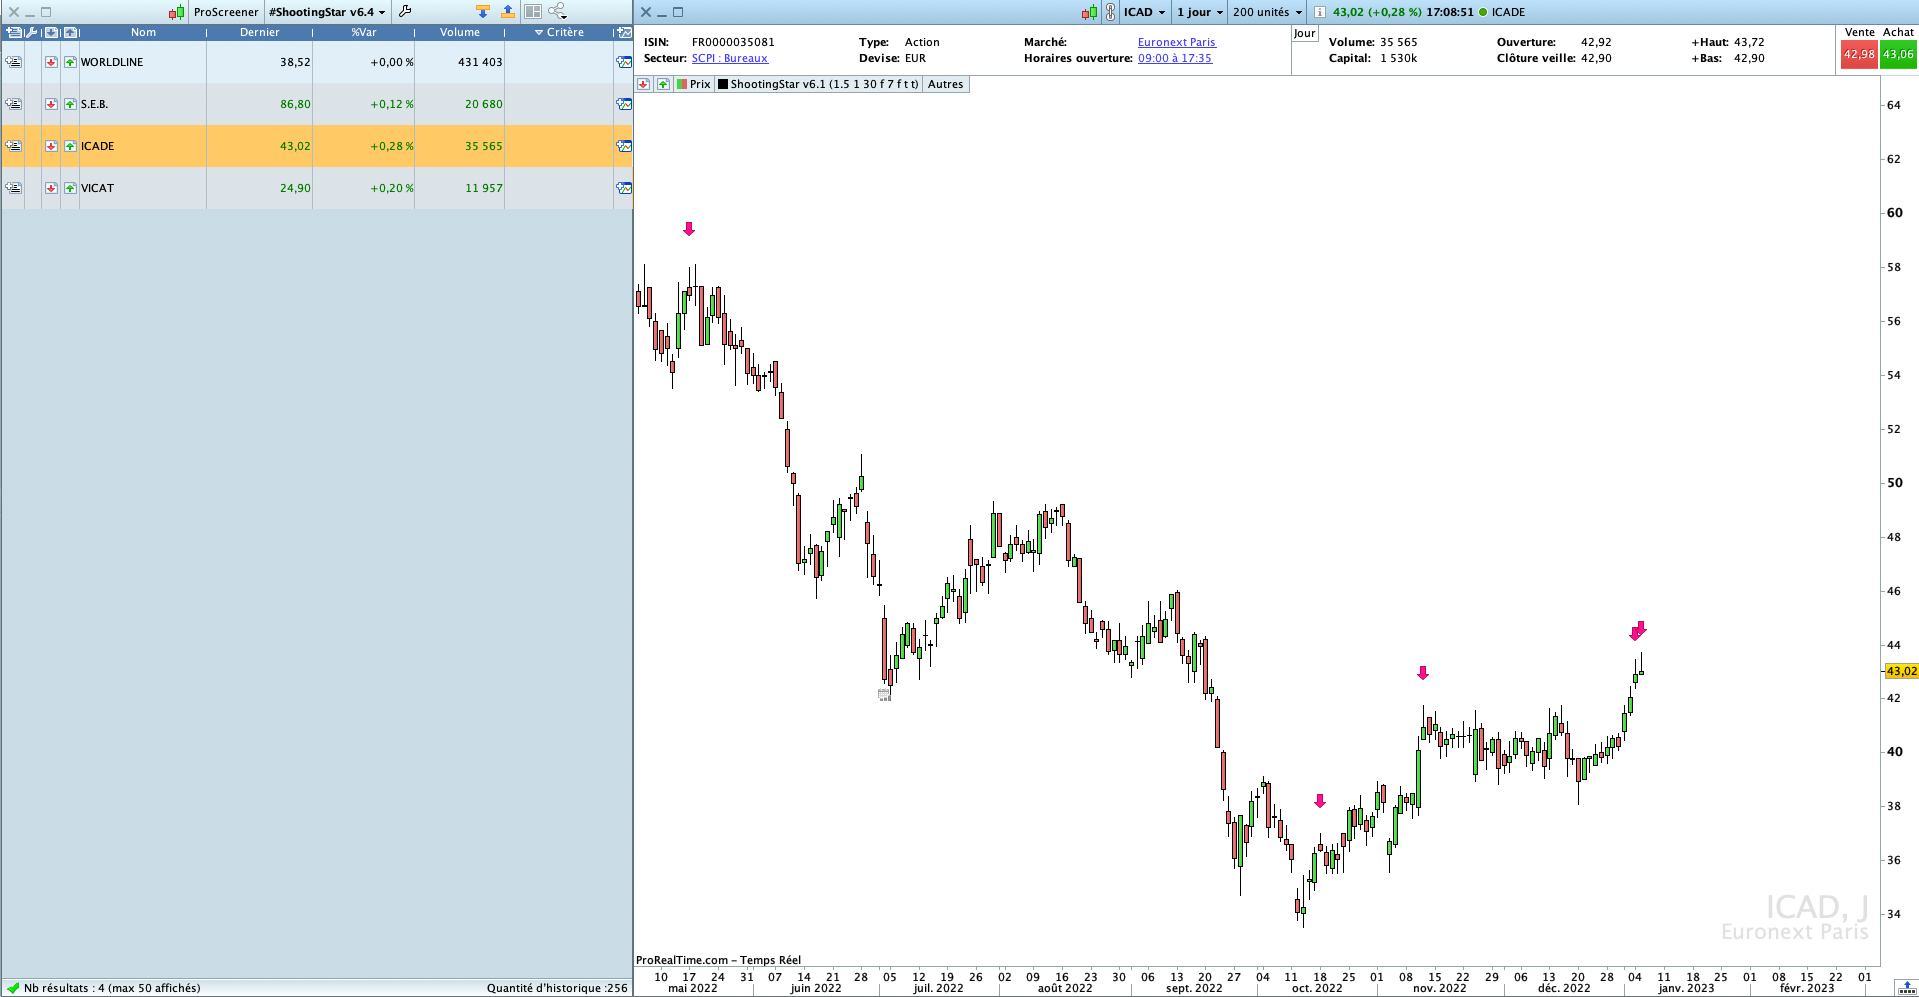This screenshot has height=997, width=1919.
Task: Click the ProScreener label tab
Action: tap(226, 12)
